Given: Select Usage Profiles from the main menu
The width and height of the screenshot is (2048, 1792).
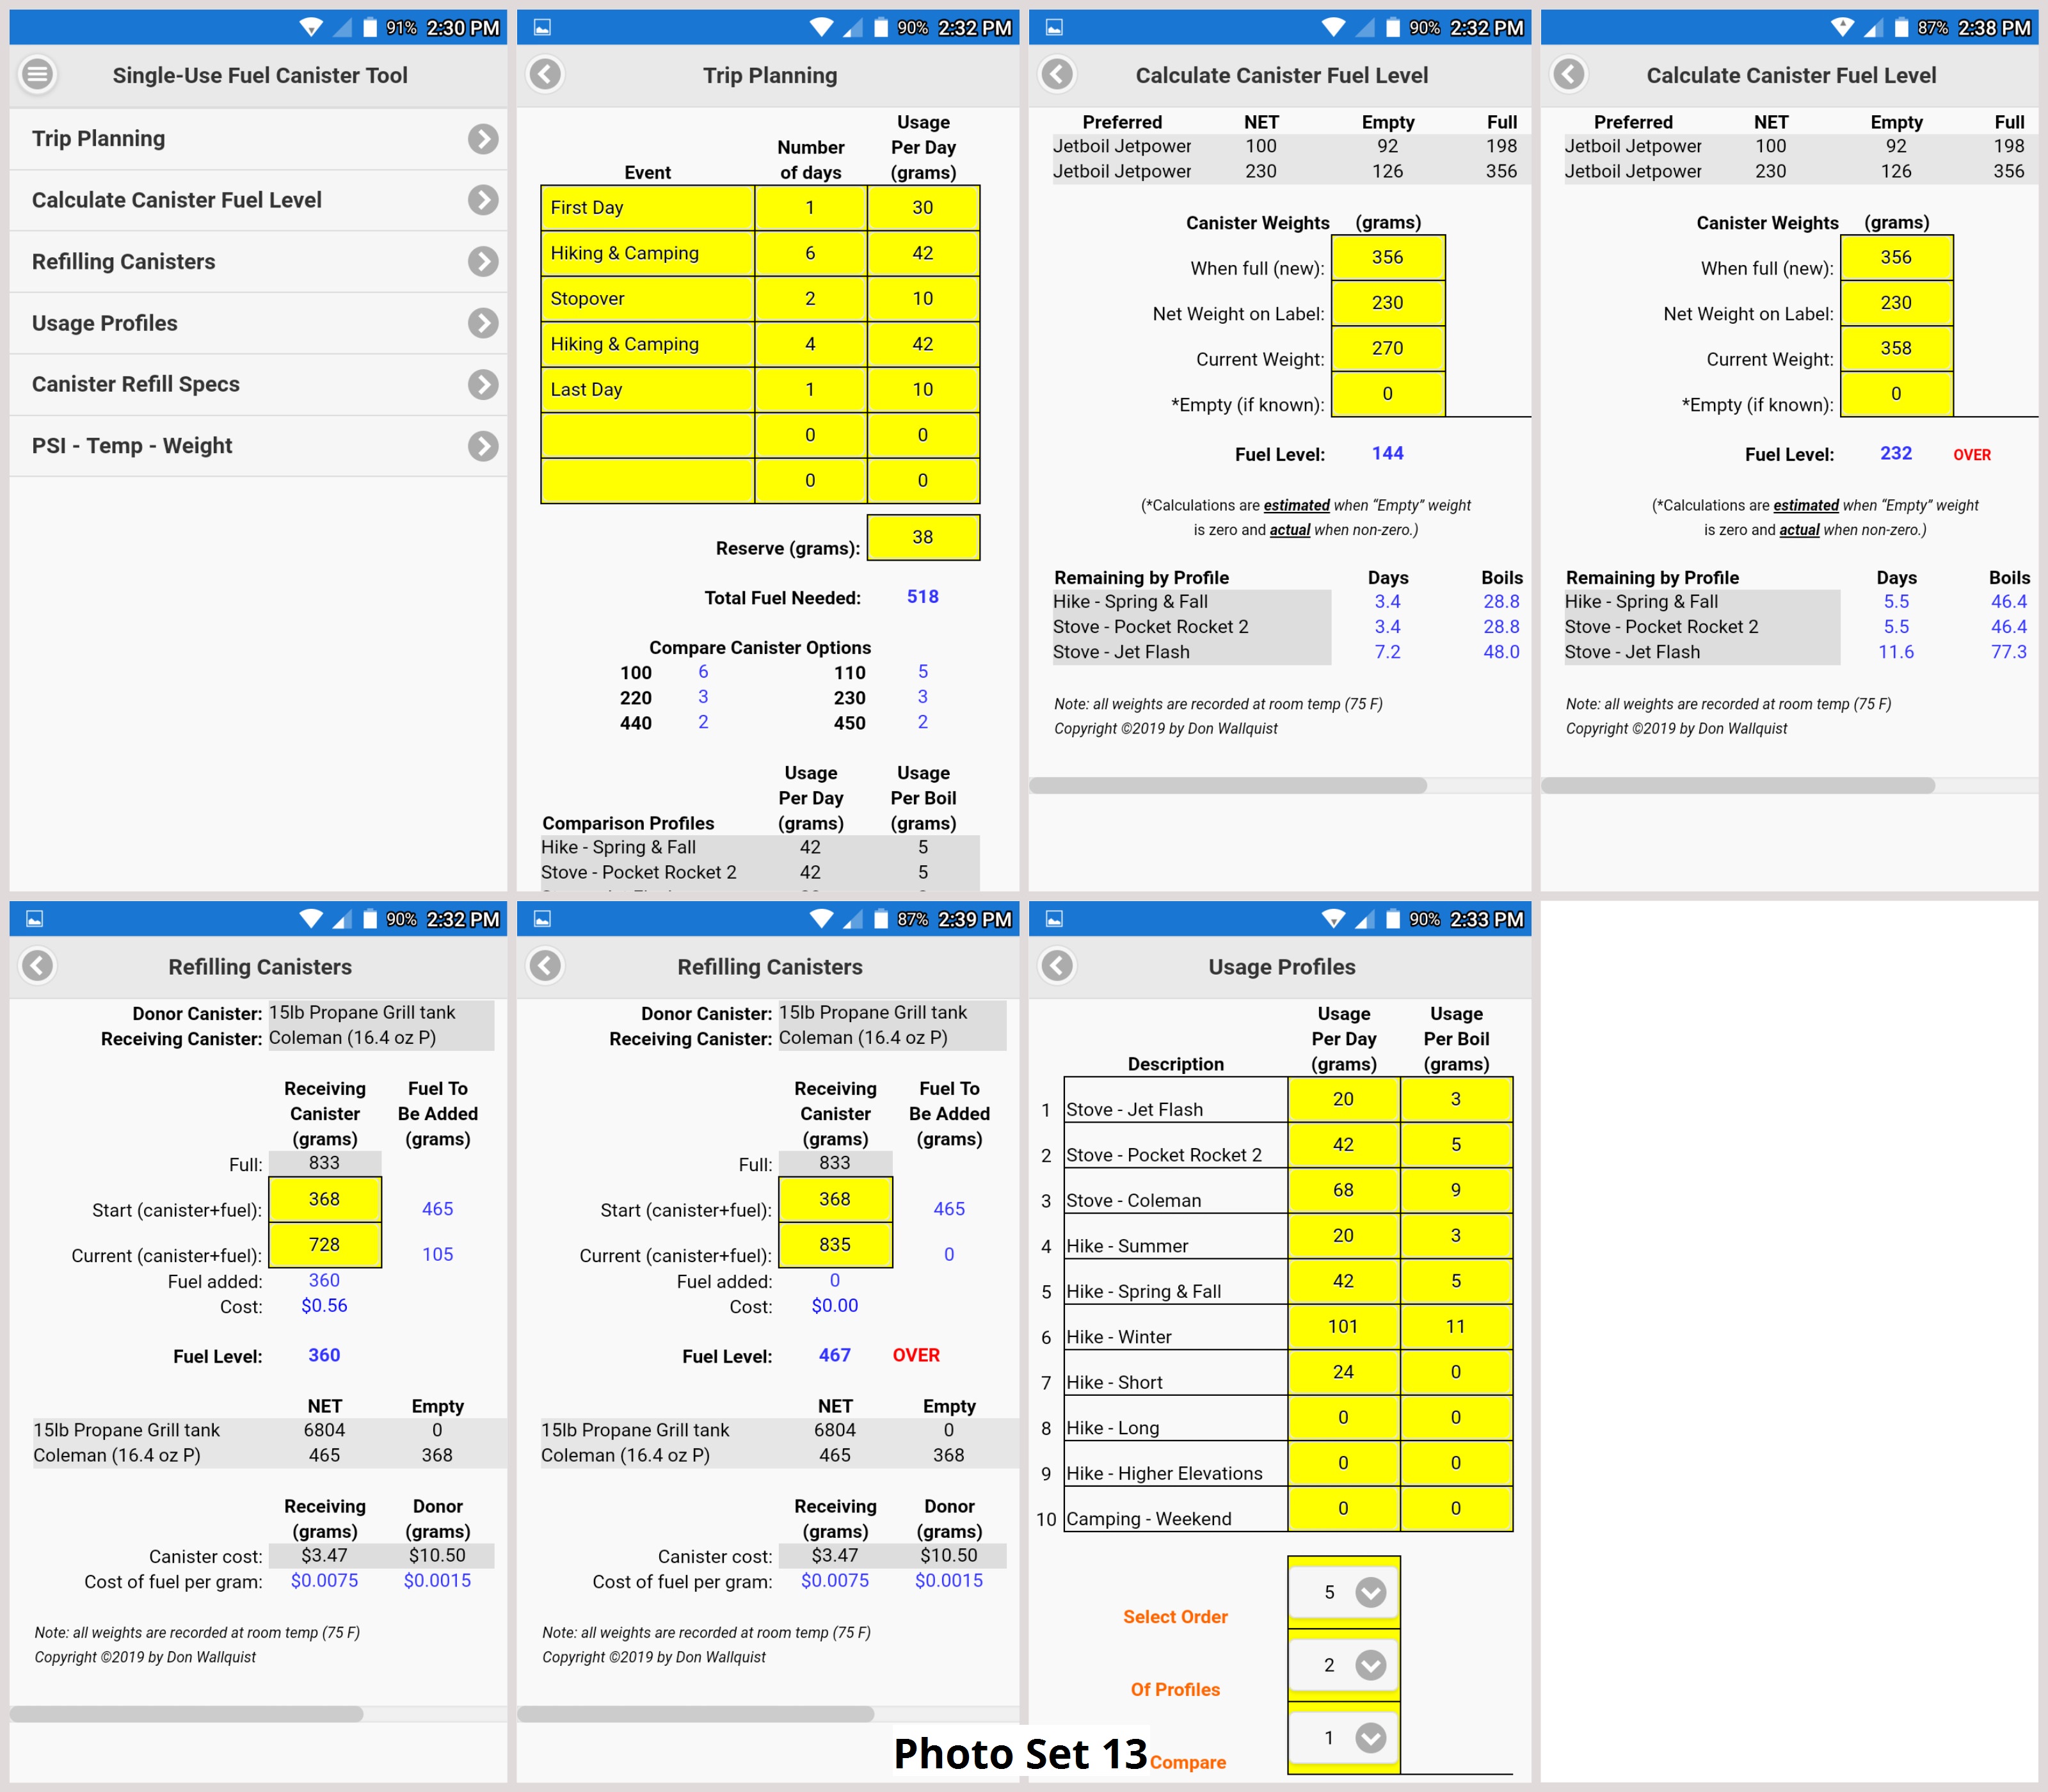Looking at the screenshot, I should [104, 323].
